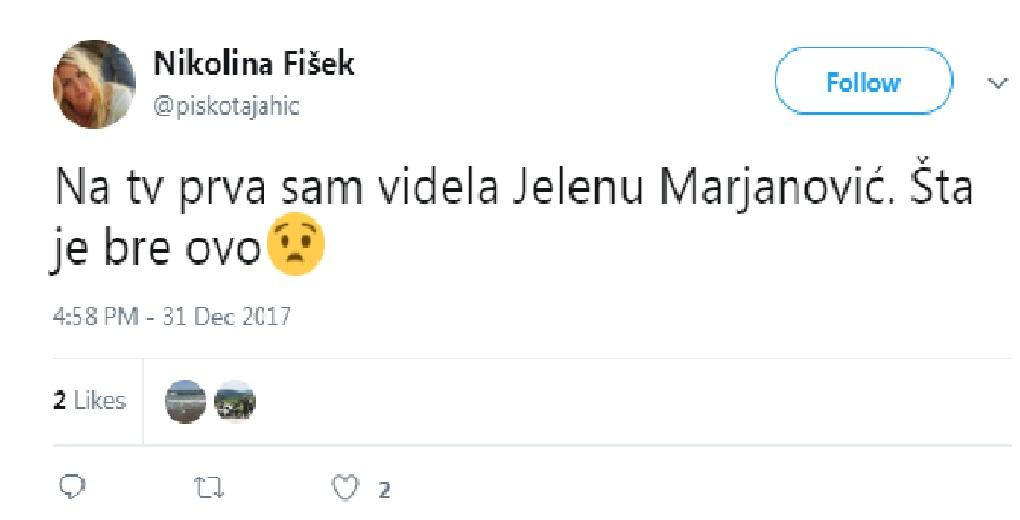Open the Nikolina Fišek display name link
This screenshot has height=520, width=1020.
[254, 65]
